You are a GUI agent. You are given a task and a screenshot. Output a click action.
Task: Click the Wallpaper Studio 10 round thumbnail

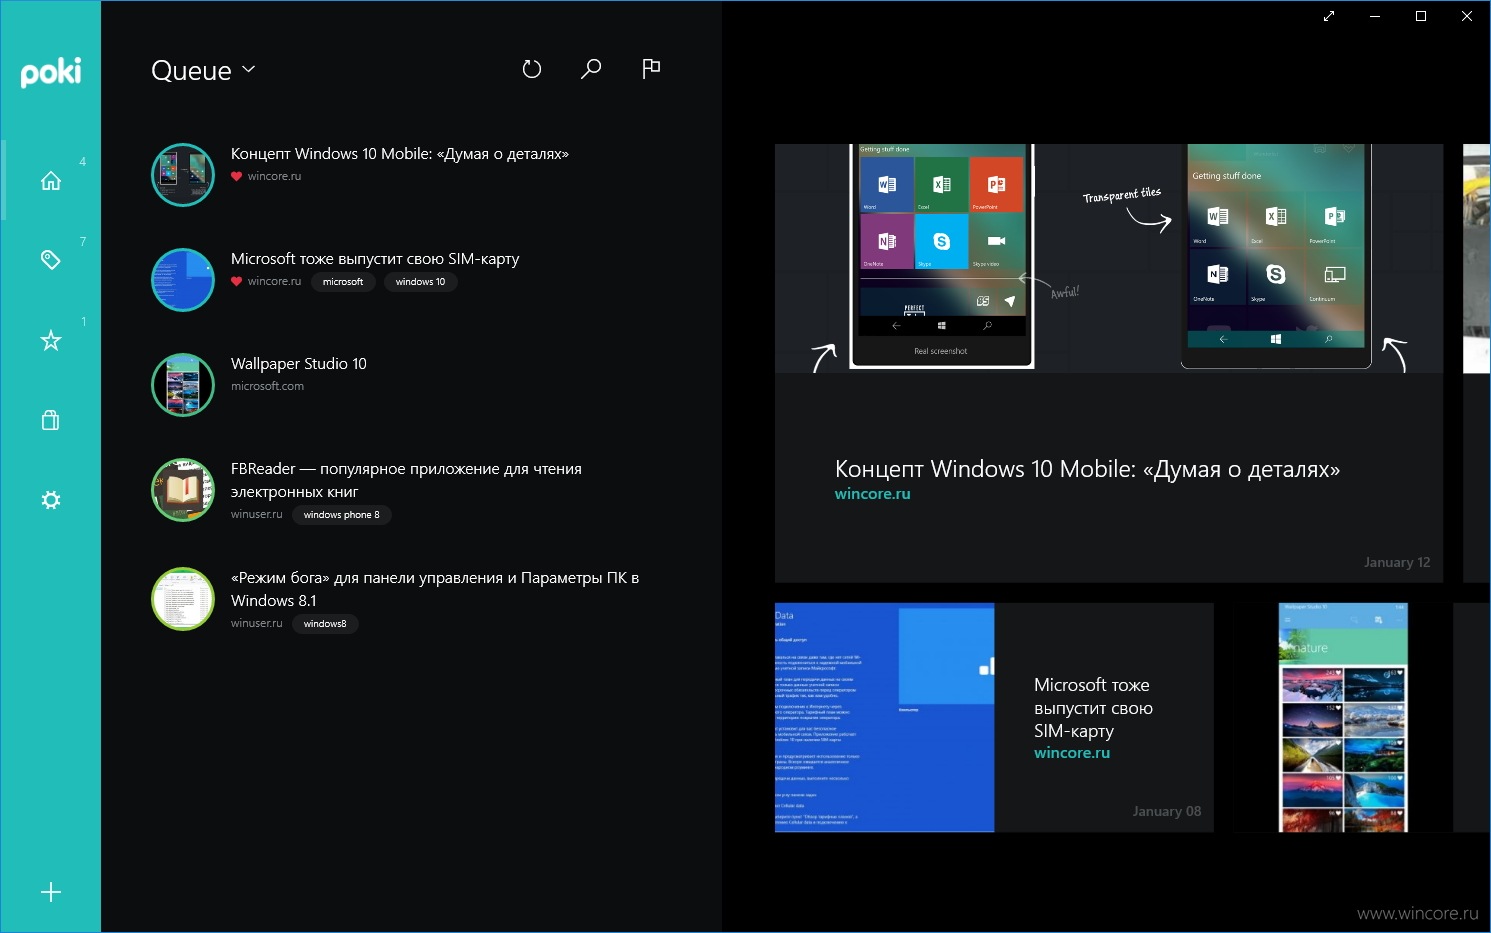point(183,385)
